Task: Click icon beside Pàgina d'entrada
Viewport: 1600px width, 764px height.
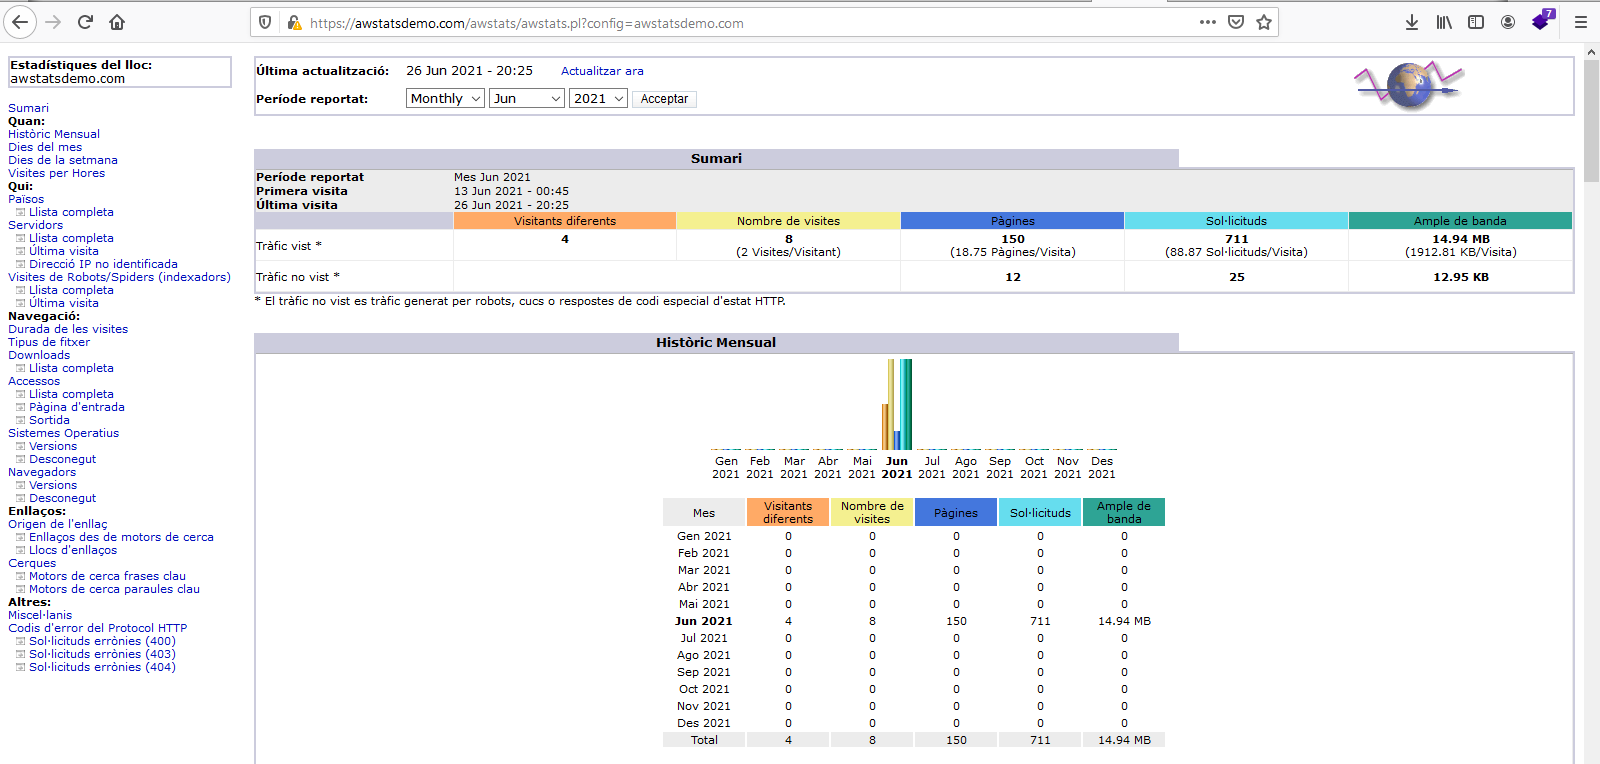Action: click(x=20, y=407)
